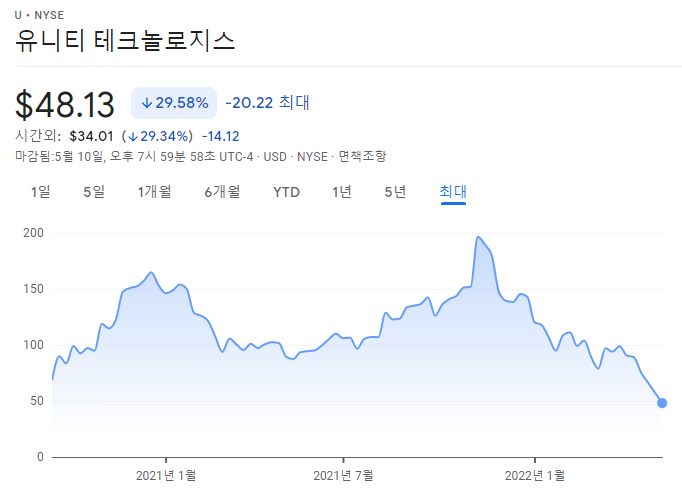Click the 50 y-axis label

pos(37,401)
